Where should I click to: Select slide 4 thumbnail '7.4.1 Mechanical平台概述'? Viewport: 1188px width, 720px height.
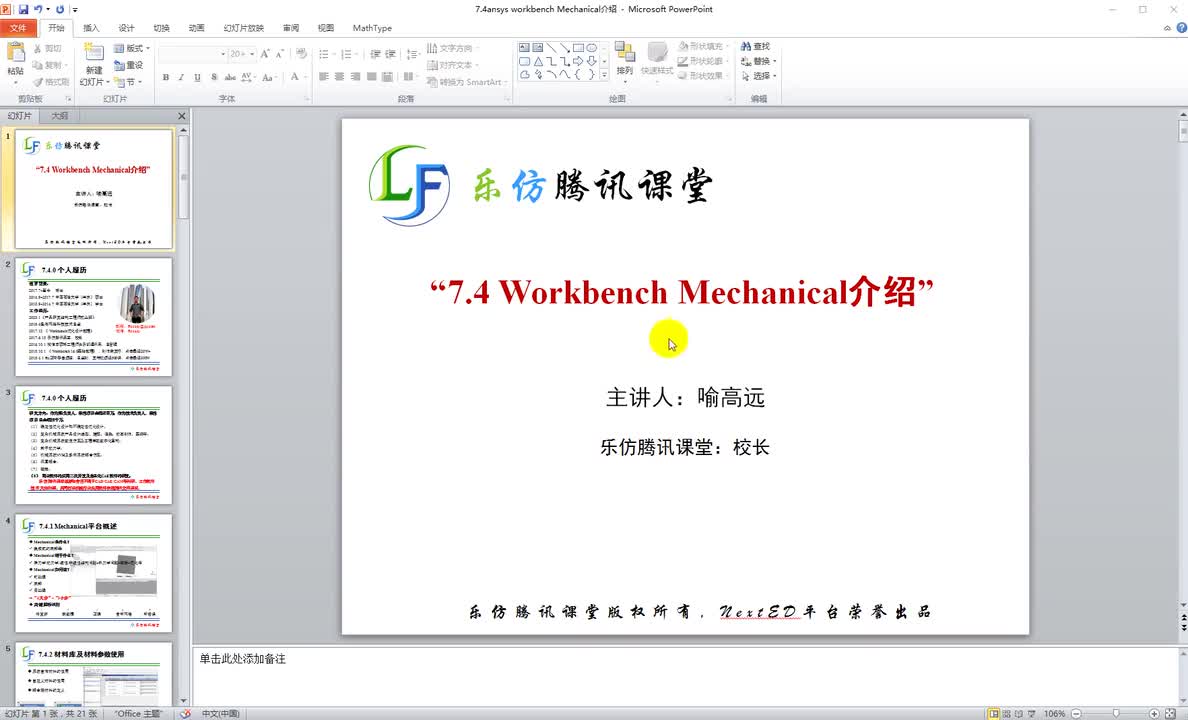(x=94, y=573)
